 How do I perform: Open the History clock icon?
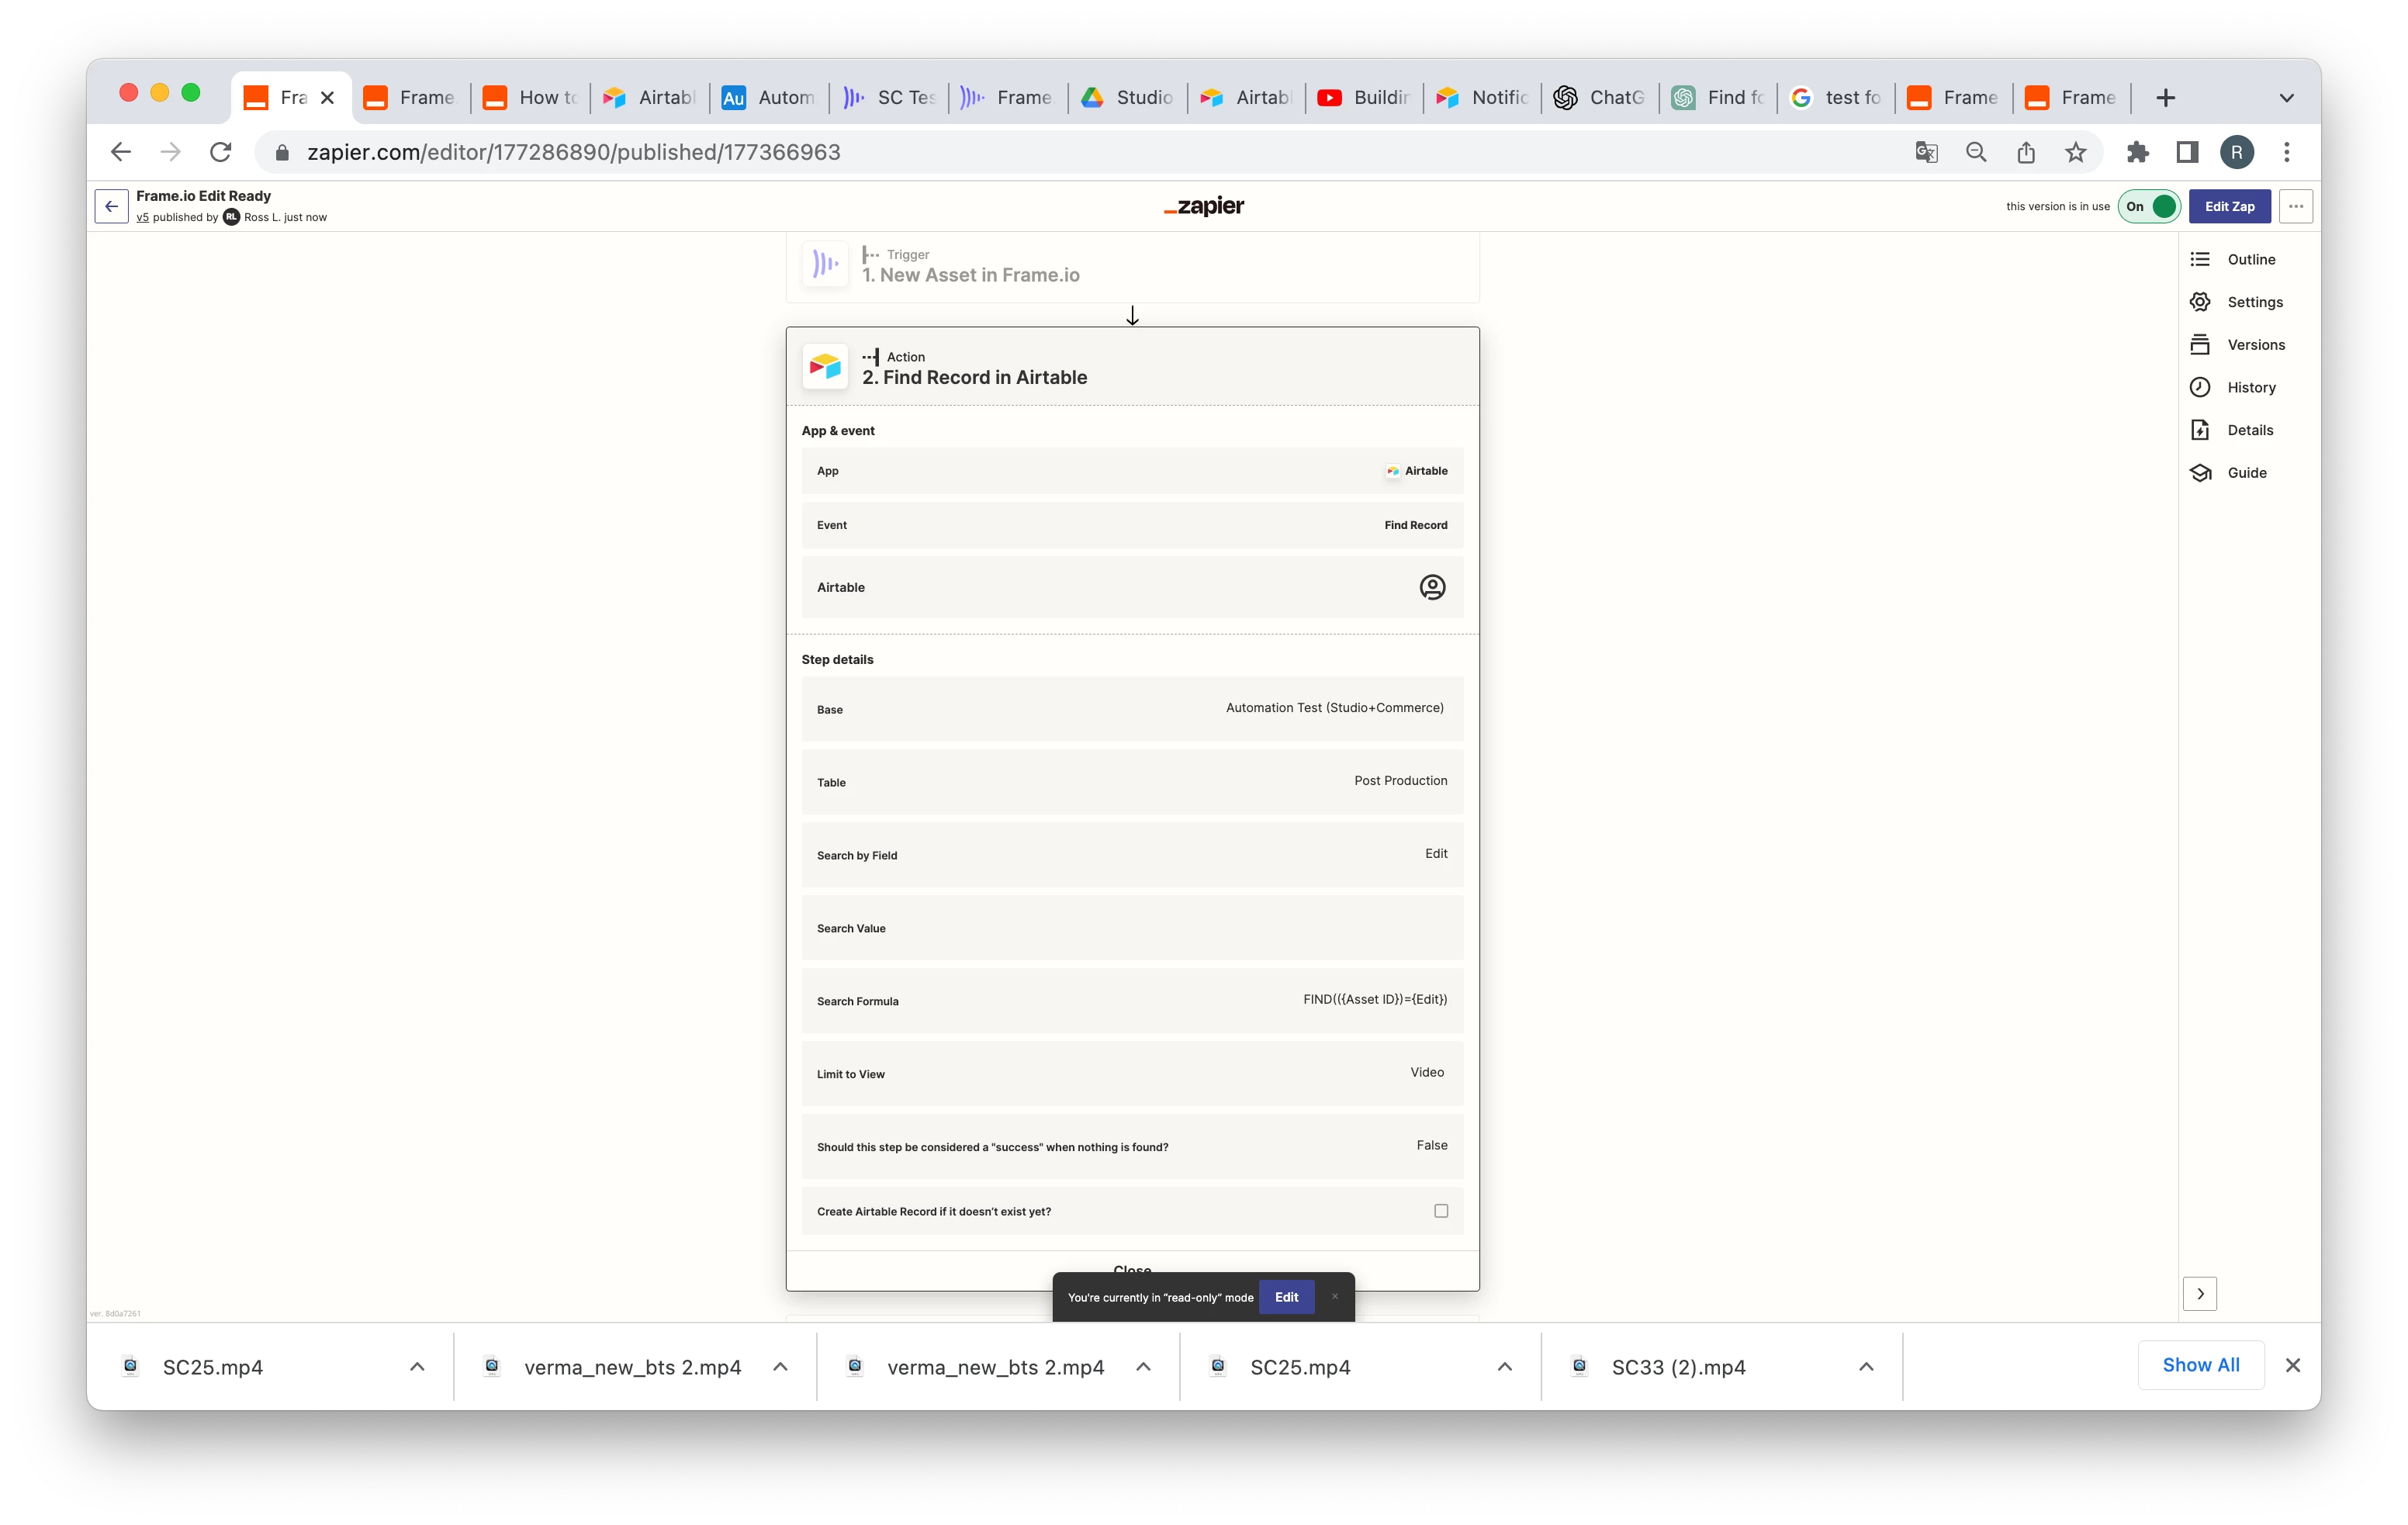[x=2199, y=387]
